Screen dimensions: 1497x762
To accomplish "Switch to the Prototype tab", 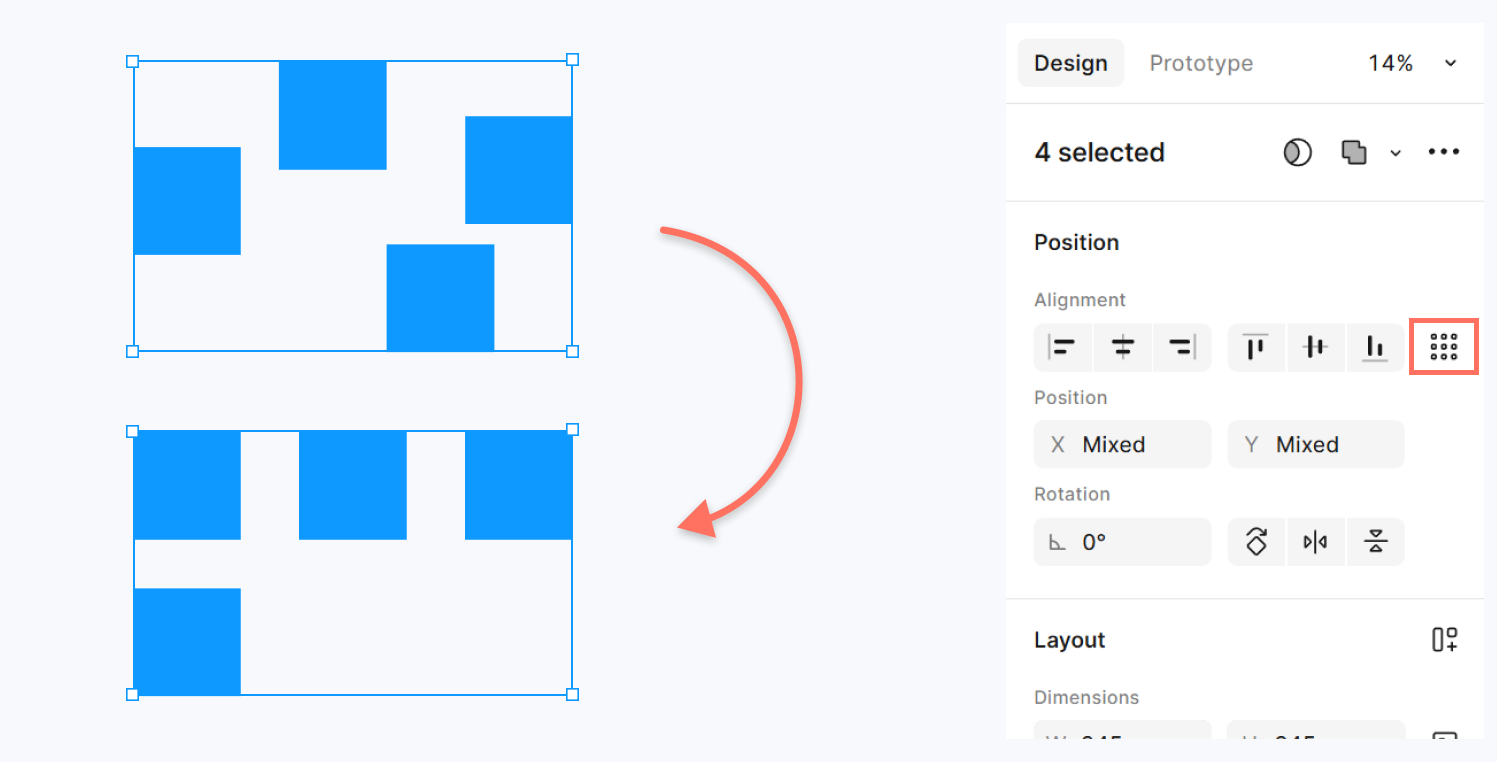I will coord(1201,64).
